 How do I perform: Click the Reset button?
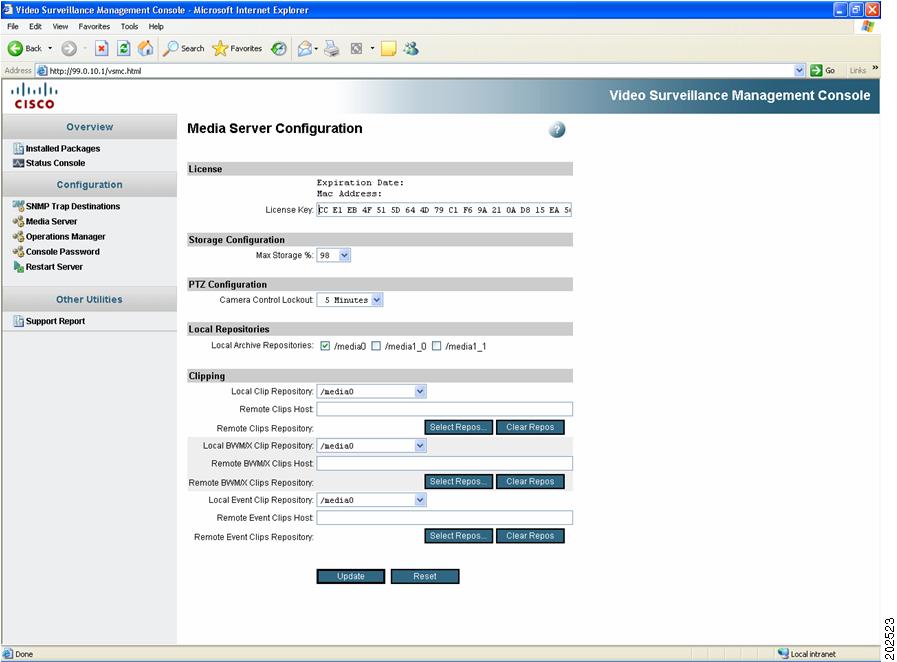coord(425,576)
